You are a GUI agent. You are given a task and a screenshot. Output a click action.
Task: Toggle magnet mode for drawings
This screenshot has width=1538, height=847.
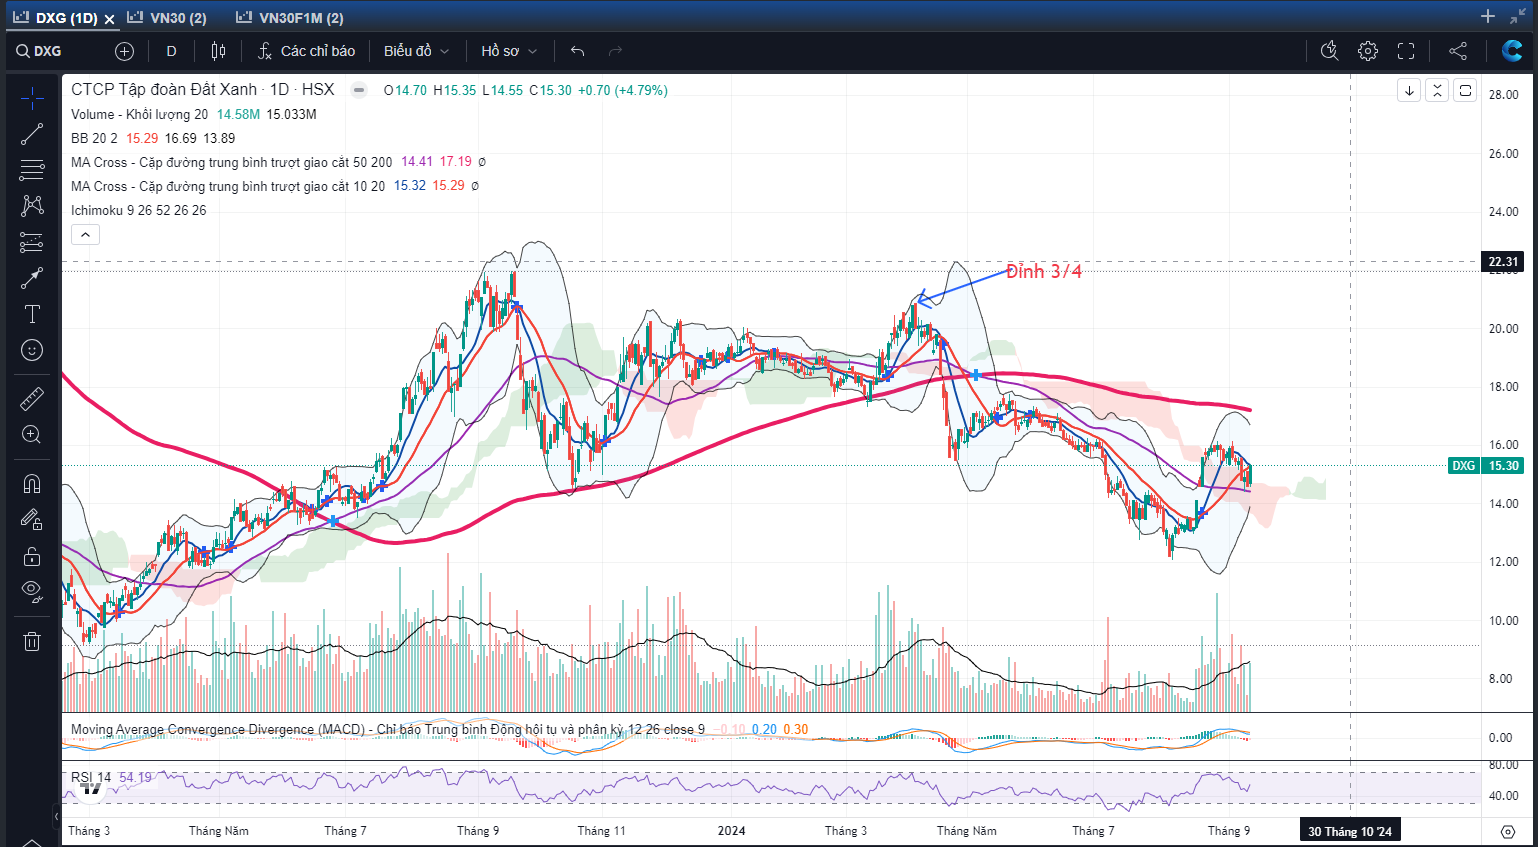[x=32, y=484]
